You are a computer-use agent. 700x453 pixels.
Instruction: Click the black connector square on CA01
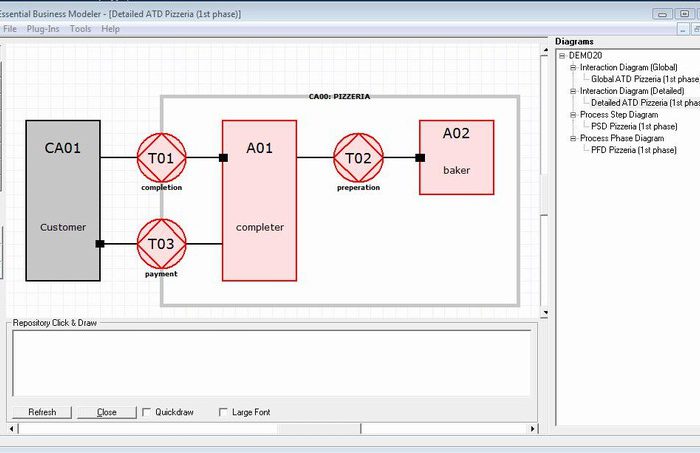(x=100, y=243)
